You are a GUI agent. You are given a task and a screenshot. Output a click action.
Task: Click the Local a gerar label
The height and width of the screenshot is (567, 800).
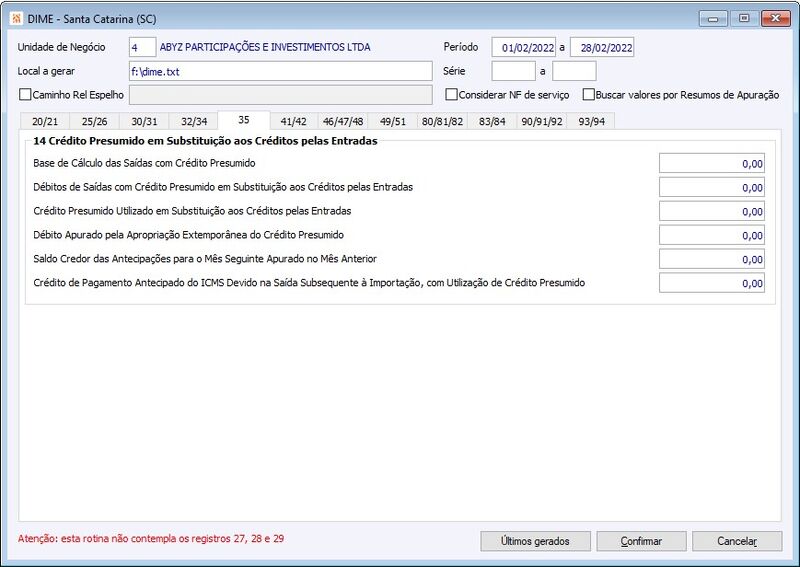46,71
